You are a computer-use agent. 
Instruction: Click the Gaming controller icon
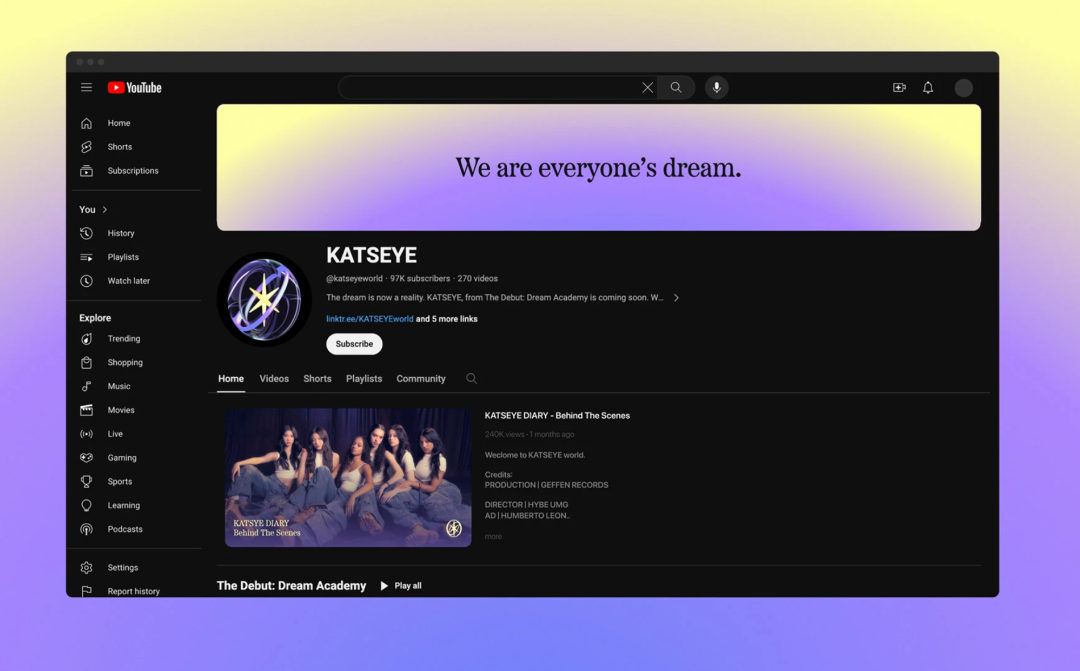(86, 457)
